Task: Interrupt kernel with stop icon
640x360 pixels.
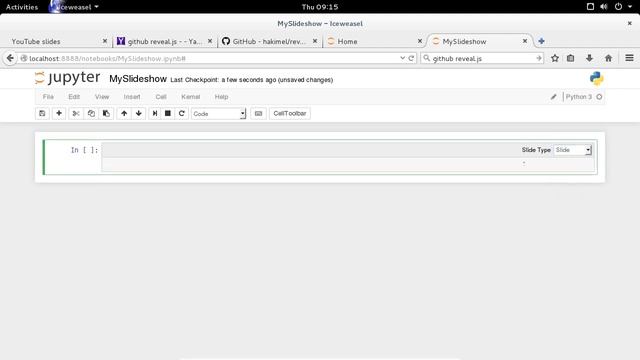Action: (x=168, y=113)
